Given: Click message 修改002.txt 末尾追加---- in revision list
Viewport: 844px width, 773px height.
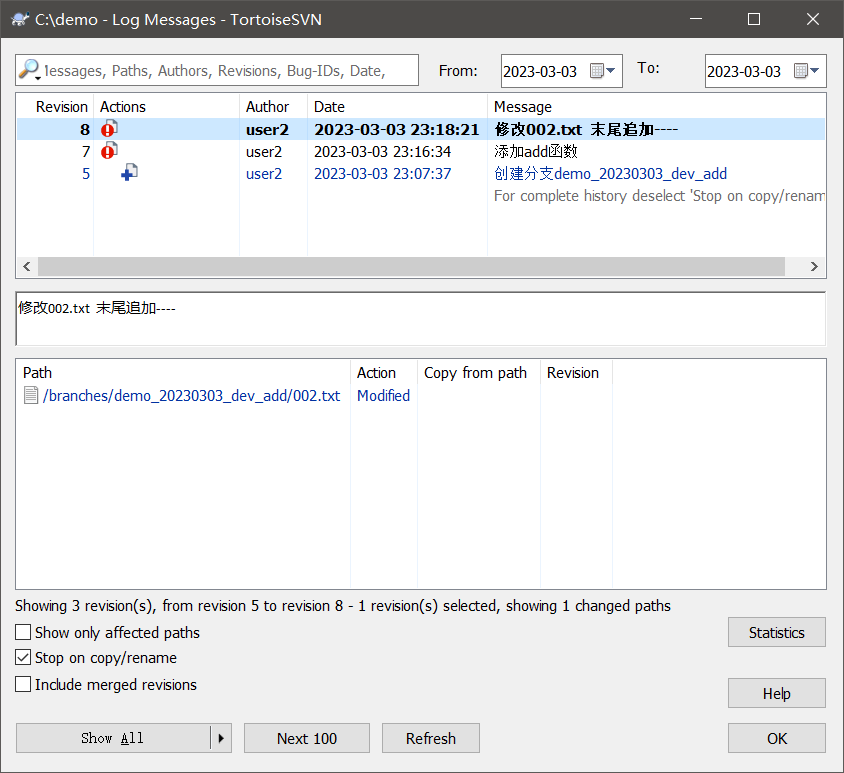Looking at the screenshot, I should coord(586,129).
